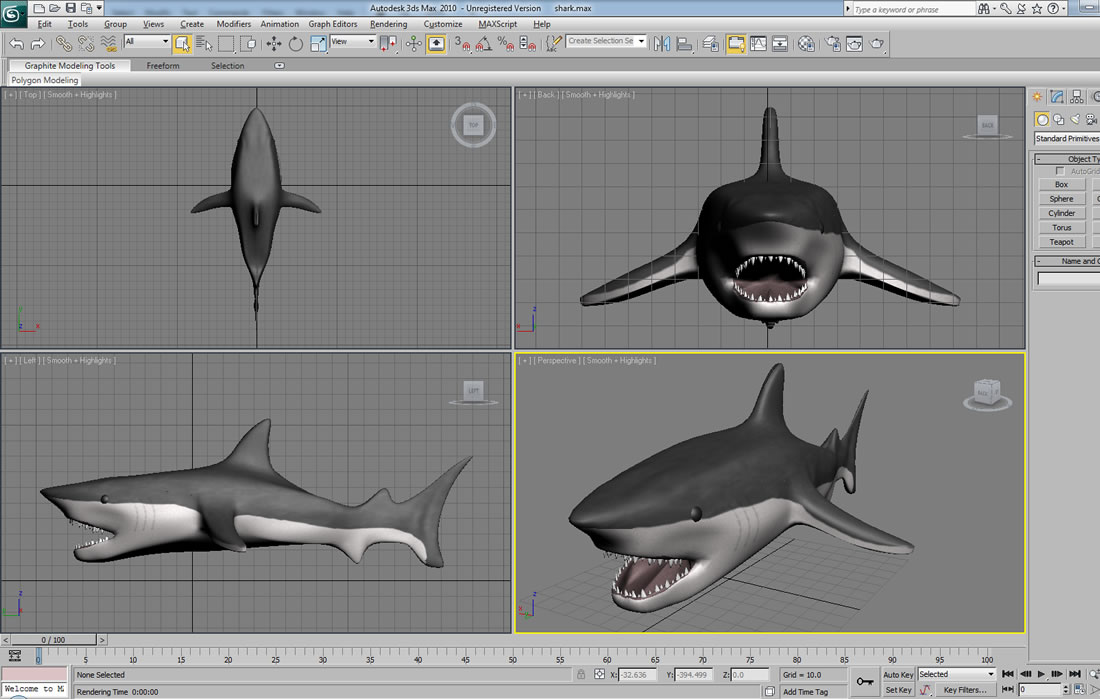Open the Standard Primitives dropdown
The height and width of the screenshot is (700, 1100).
coord(1066,139)
